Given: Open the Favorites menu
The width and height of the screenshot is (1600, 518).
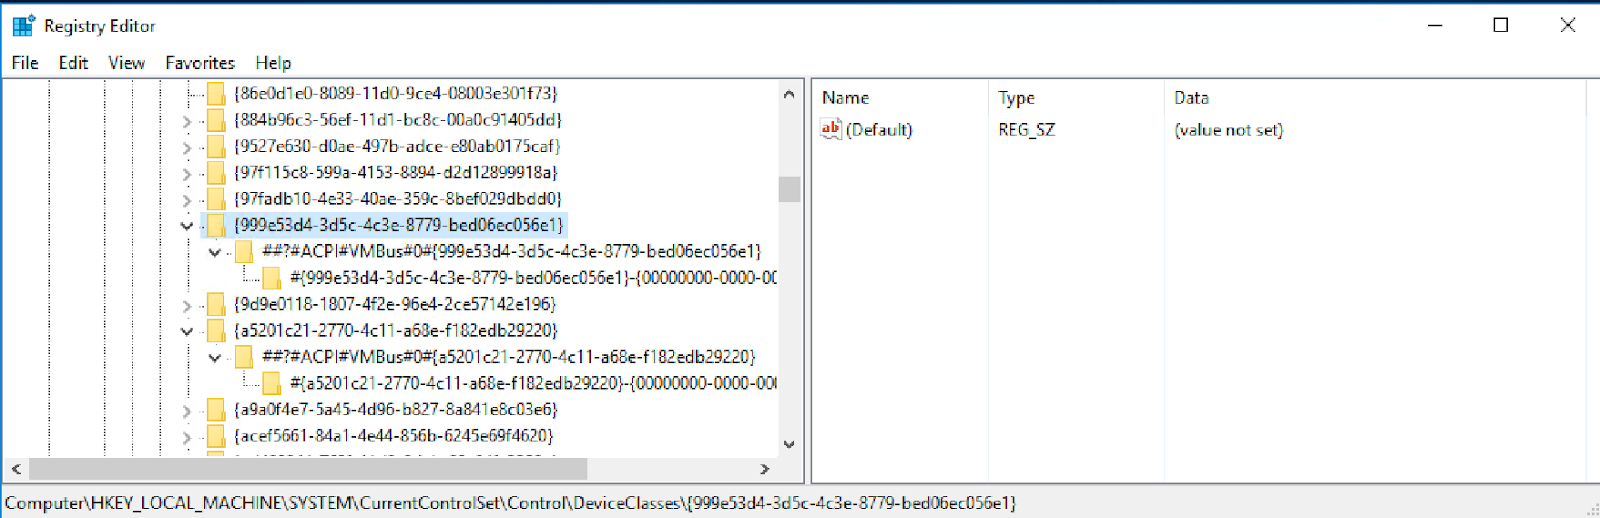Looking at the screenshot, I should tap(200, 62).
